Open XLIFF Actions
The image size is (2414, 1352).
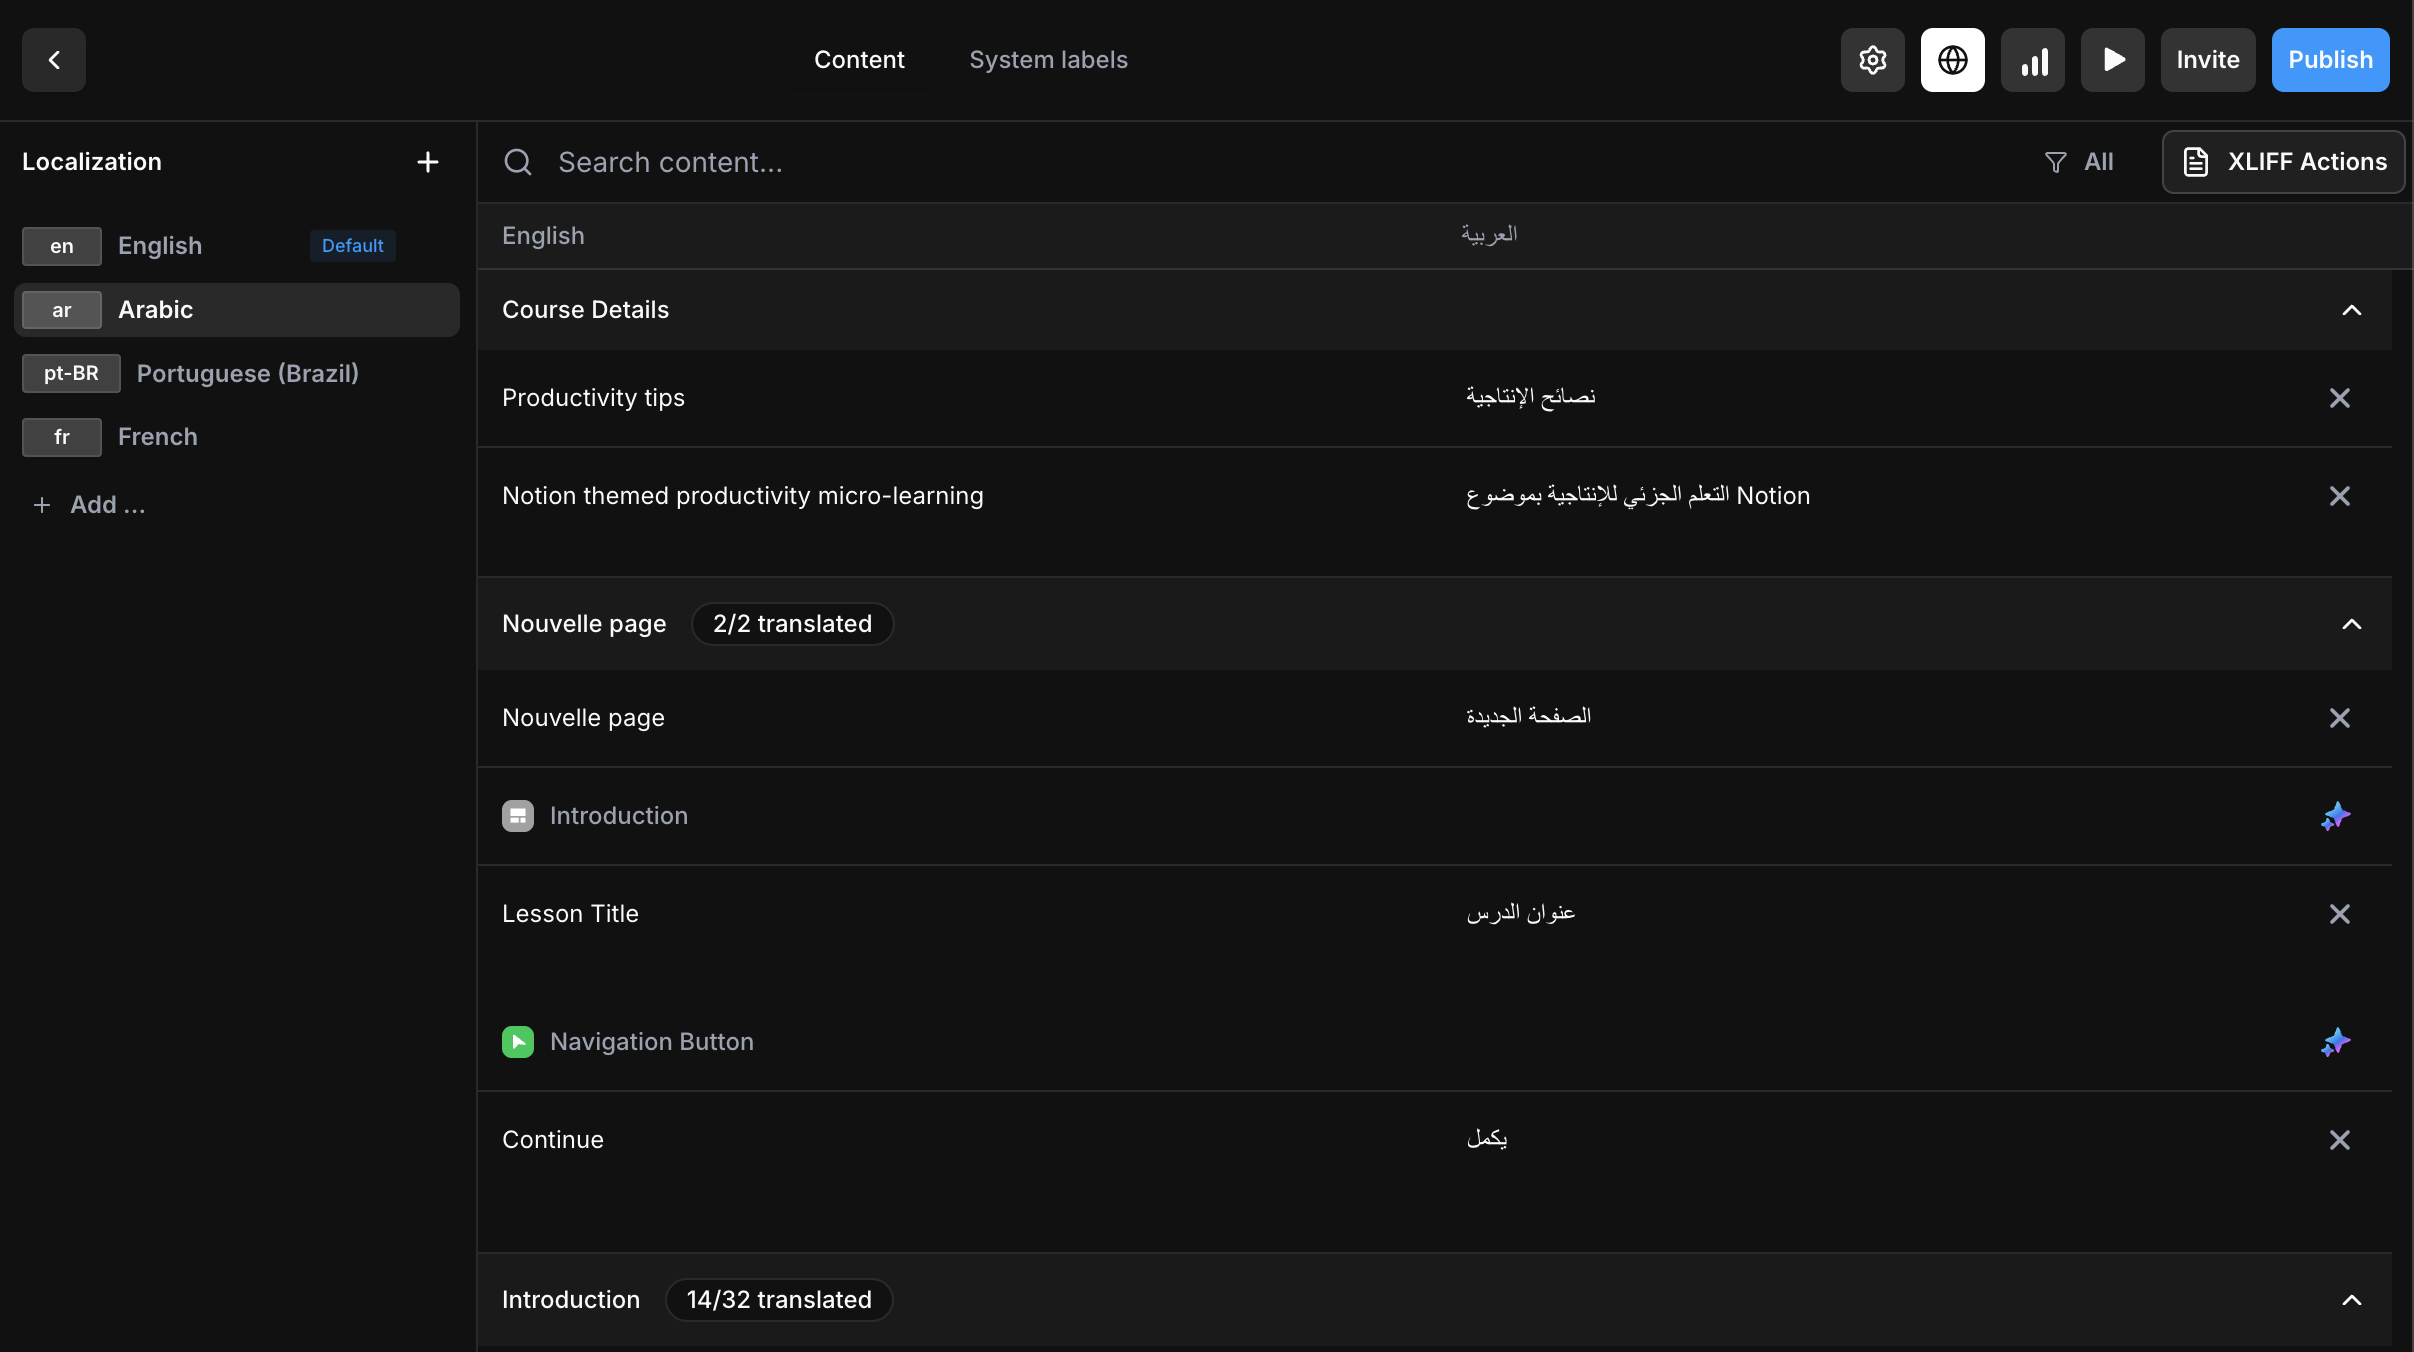pyautogui.click(x=2283, y=162)
